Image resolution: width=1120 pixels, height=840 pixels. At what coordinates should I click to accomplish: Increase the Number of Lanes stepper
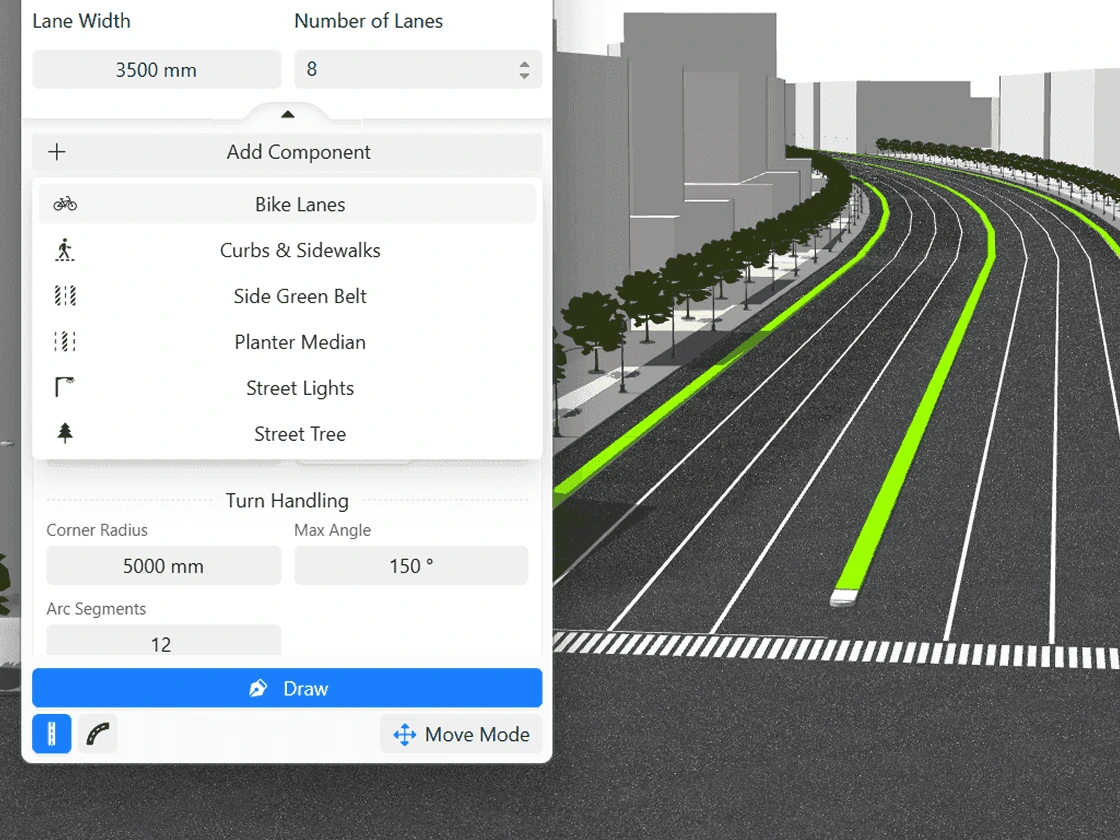[x=524, y=64]
